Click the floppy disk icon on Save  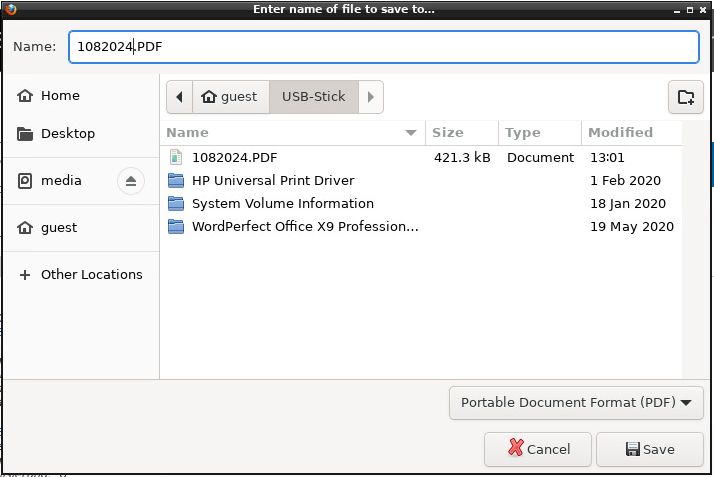(x=633, y=449)
